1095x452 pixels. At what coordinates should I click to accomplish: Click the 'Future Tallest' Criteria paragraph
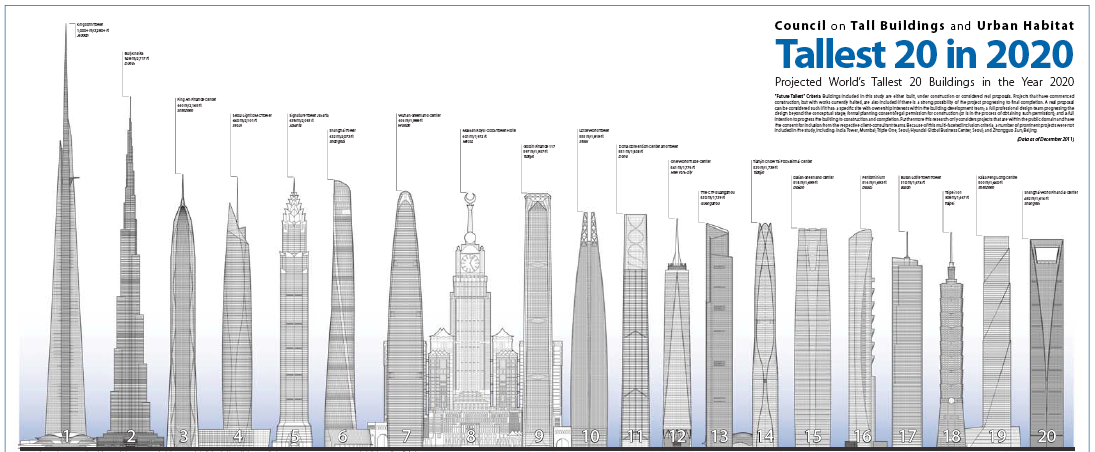point(924,112)
